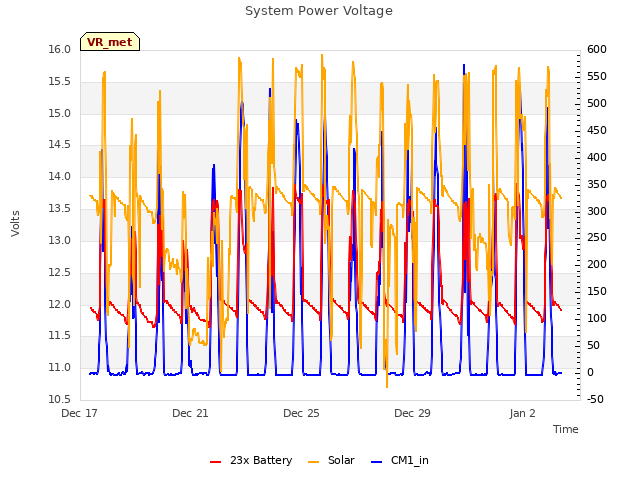Click the blue CM1_in legend swatch
This screenshot has height=480, width=640.
376,462
